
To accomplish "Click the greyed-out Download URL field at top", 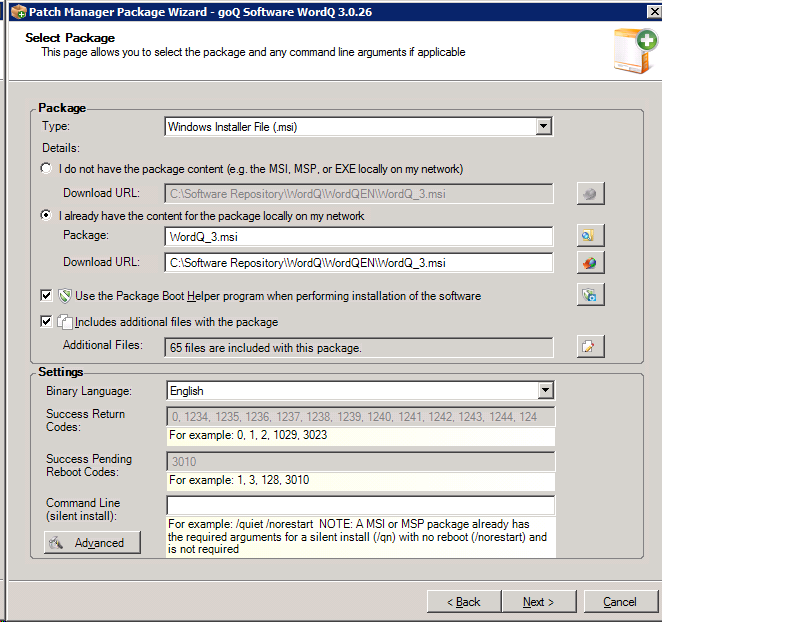I will pos(359,194).
